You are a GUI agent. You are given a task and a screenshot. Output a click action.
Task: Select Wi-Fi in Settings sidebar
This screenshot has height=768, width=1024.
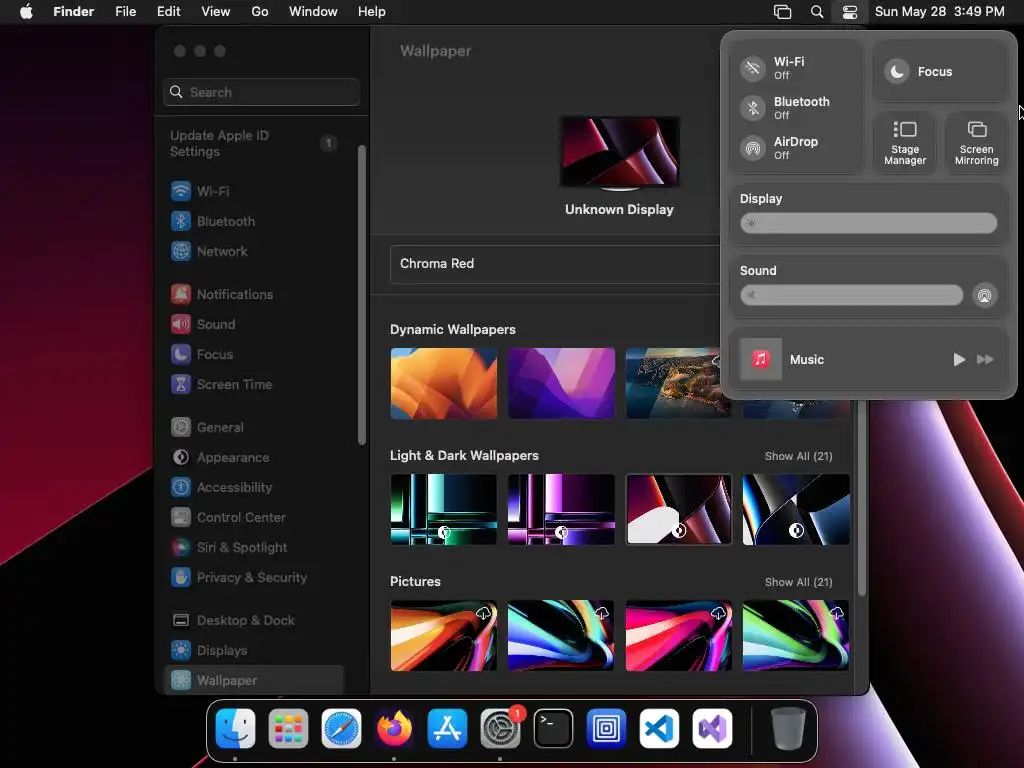253,191
